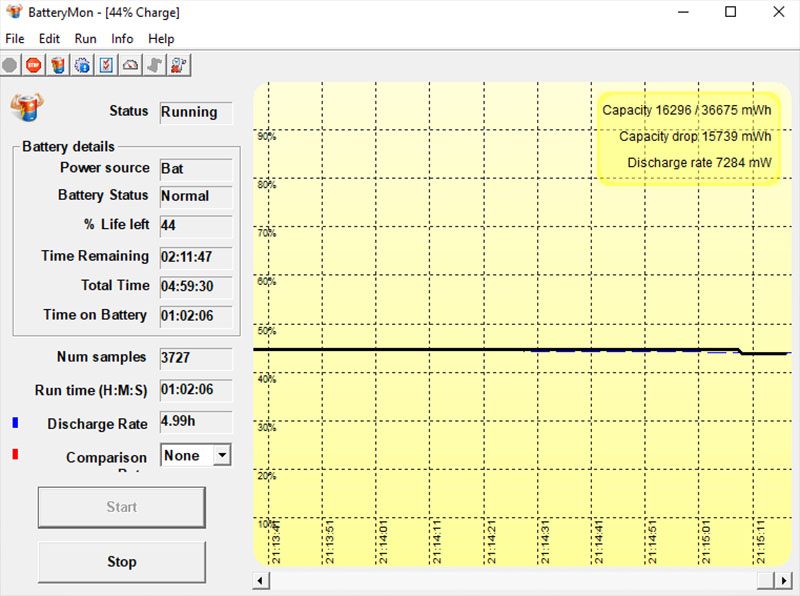Open the Edit menu
The image size is (800, 596).
pos(49,39)
